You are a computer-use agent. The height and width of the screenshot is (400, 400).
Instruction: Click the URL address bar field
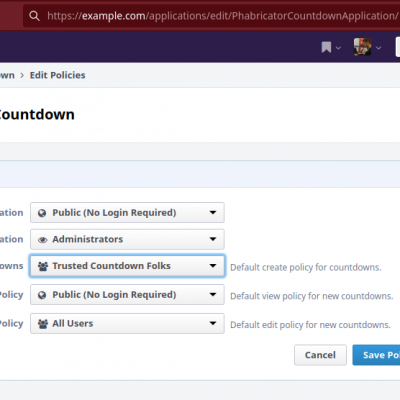211,16
